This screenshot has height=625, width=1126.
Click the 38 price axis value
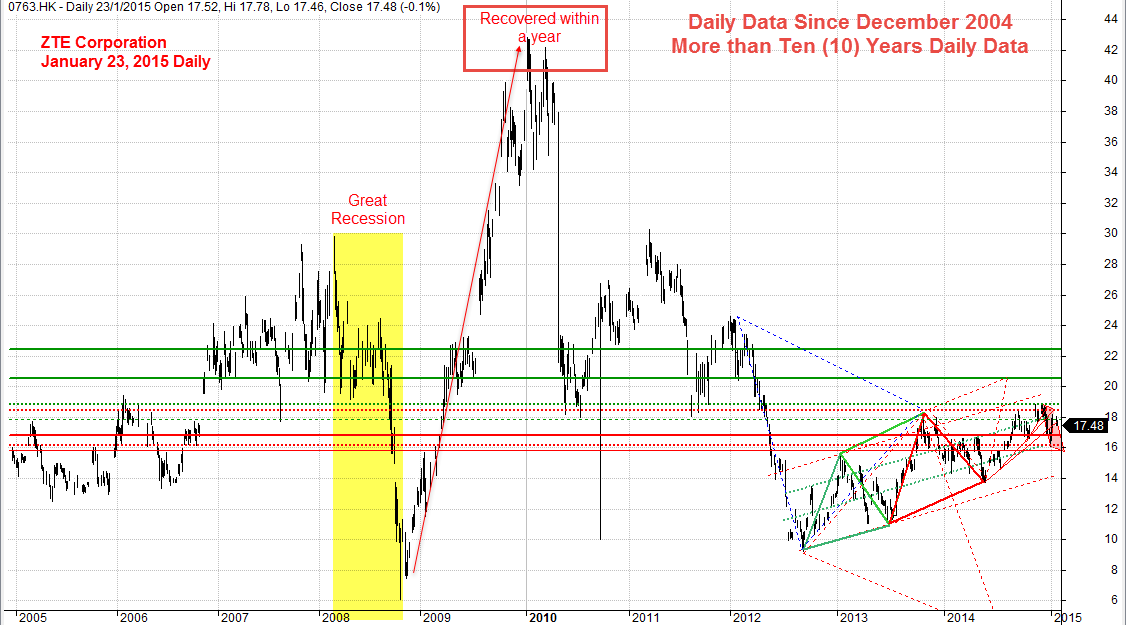coord(1111,111)
